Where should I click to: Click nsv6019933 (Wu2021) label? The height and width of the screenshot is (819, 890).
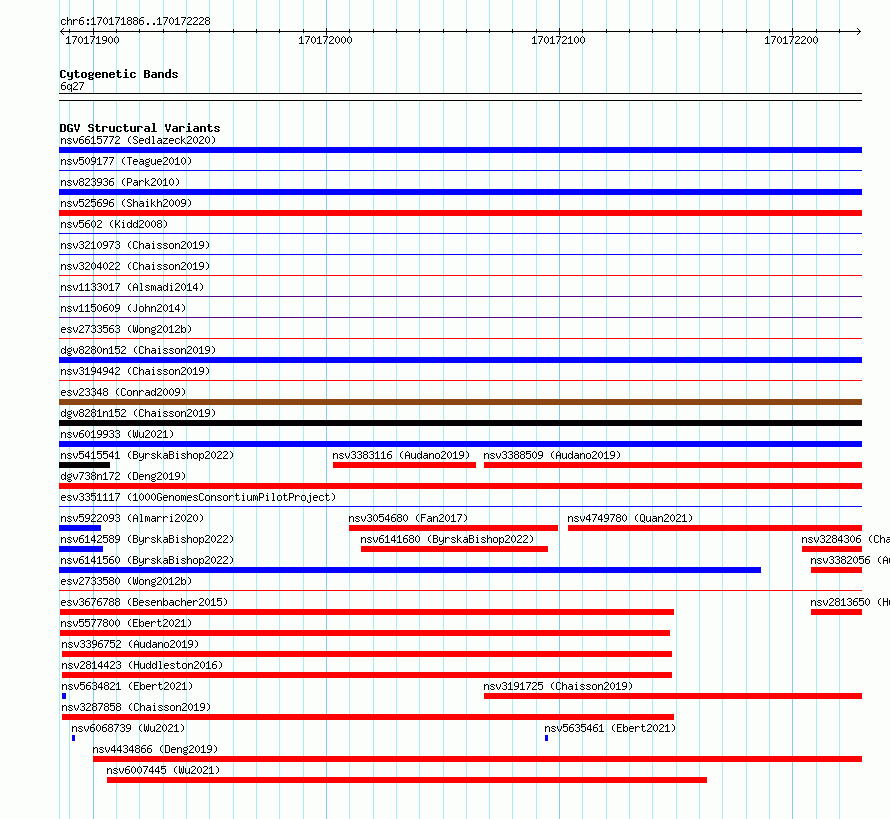pos(117,434)
